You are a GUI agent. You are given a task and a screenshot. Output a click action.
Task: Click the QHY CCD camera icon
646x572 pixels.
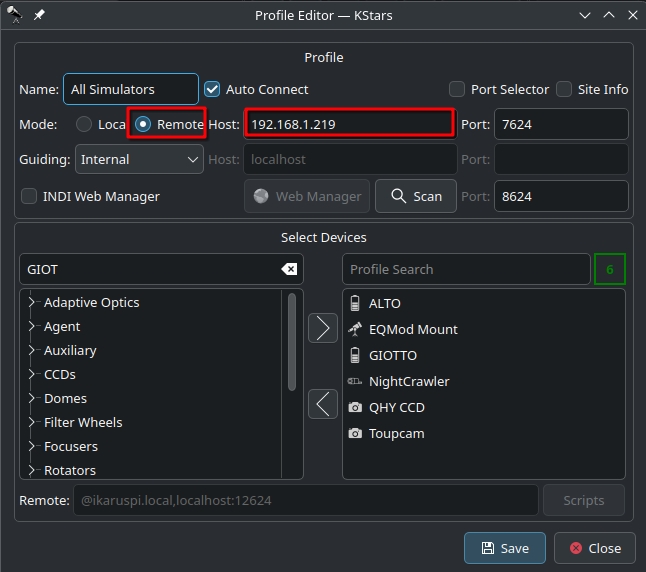355,407
